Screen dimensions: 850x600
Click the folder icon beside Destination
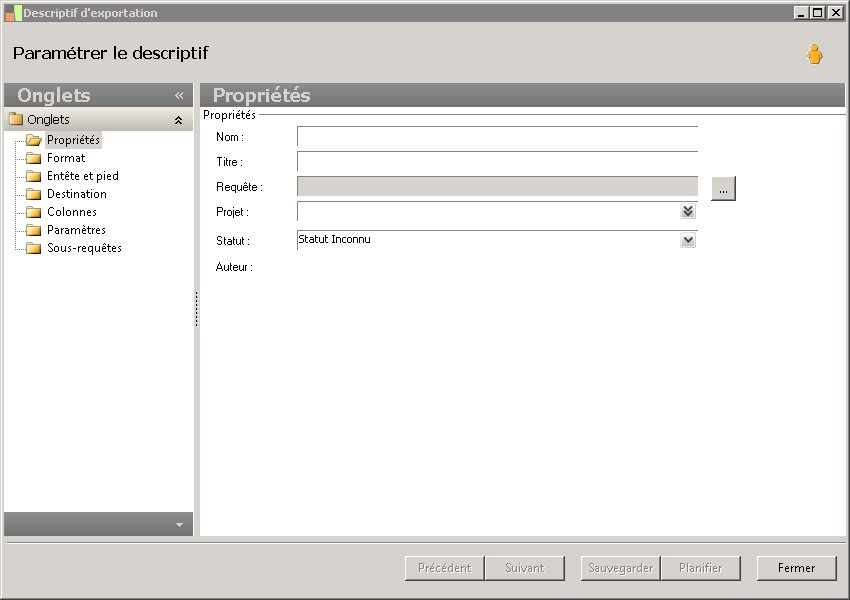34,193
